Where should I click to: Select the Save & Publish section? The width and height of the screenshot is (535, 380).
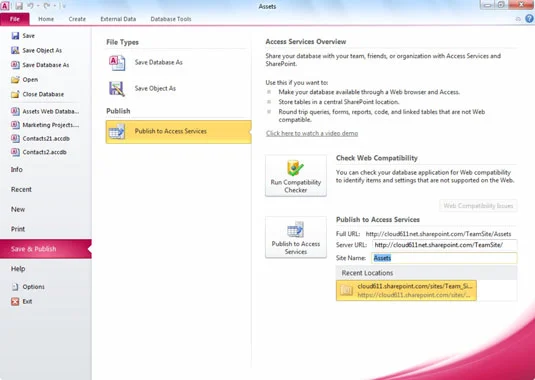coord(46,249)
